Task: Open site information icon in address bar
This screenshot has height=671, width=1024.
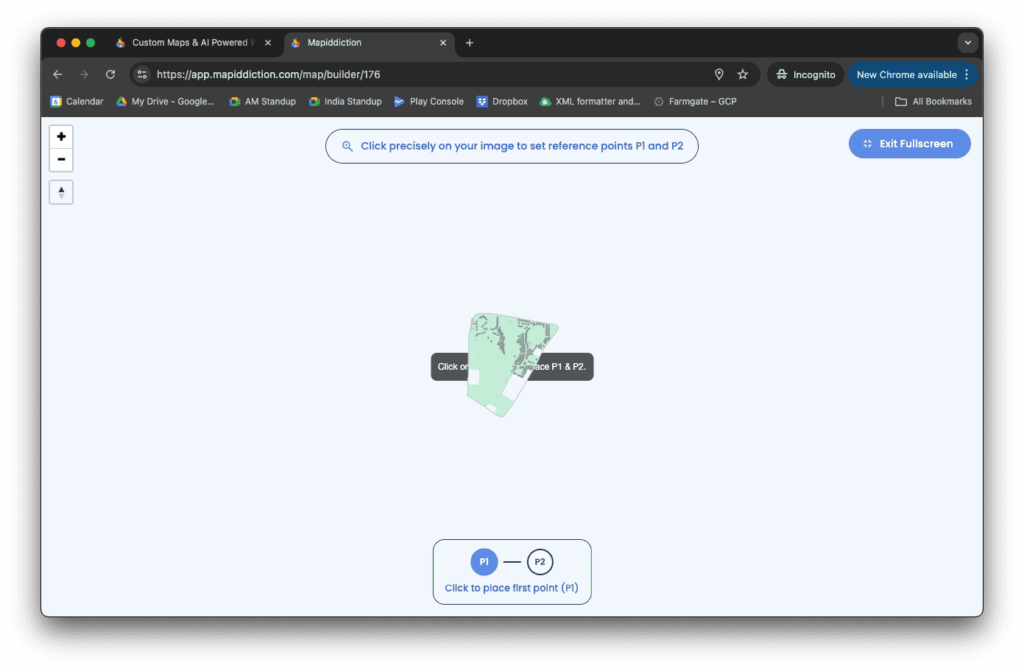Action: [x=142, y=74]
